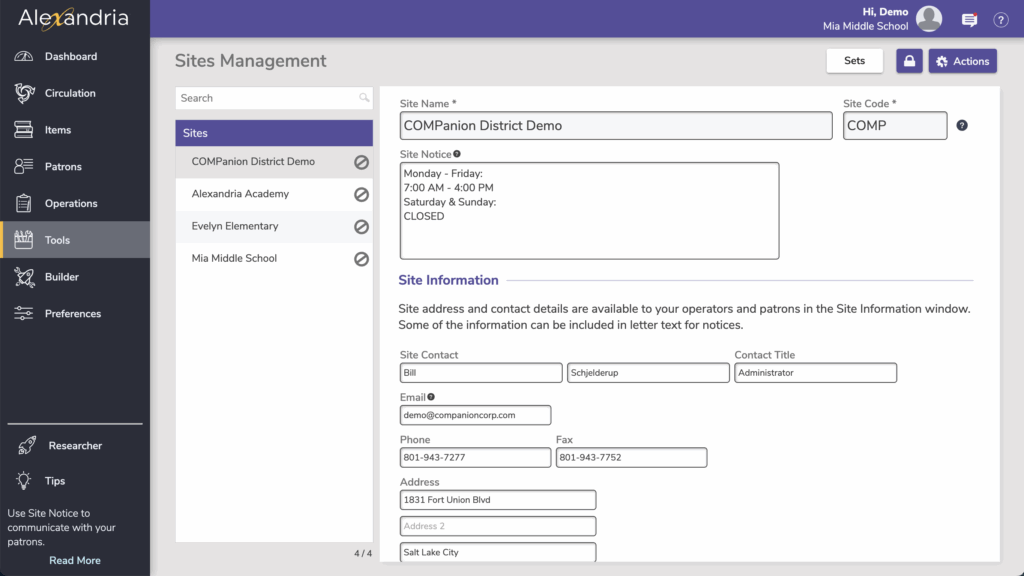Click the sites Search field
Screen dimensions: 1024x576
tap(274, 98)
